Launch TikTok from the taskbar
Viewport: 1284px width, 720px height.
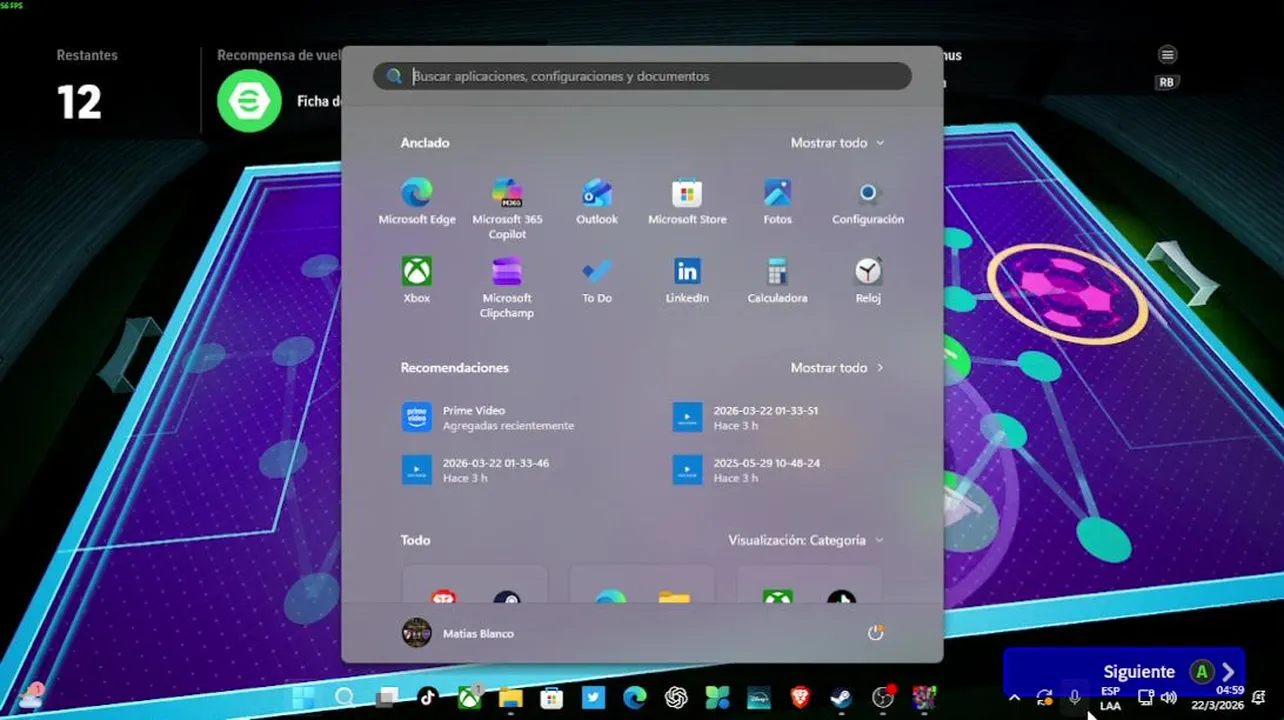428,697
